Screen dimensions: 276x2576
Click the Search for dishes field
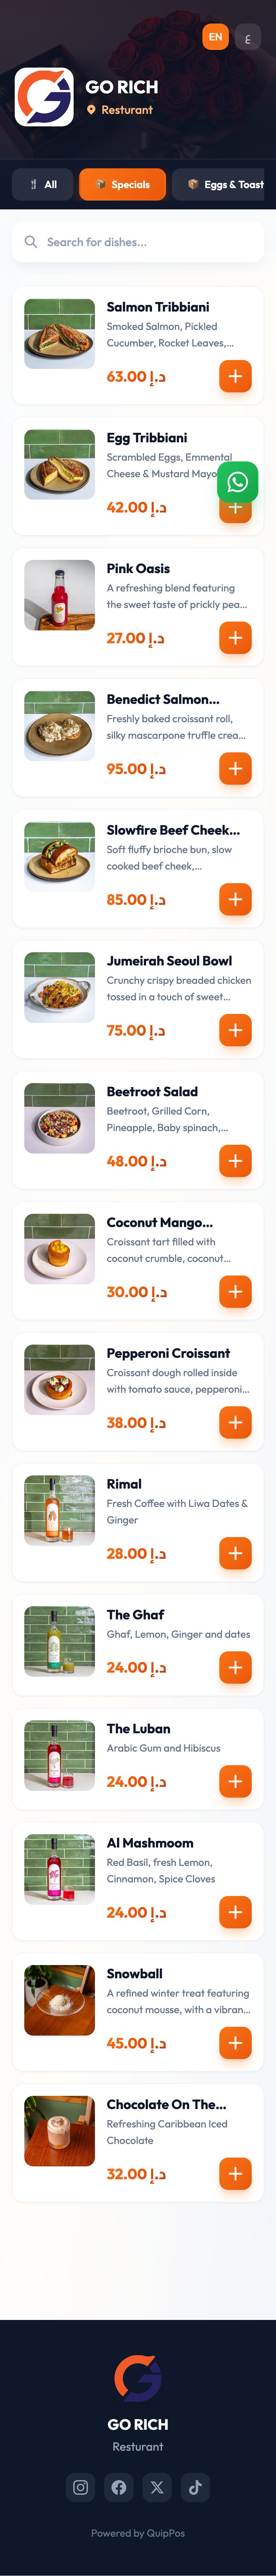pyautogui.click(x=138, y=242)
